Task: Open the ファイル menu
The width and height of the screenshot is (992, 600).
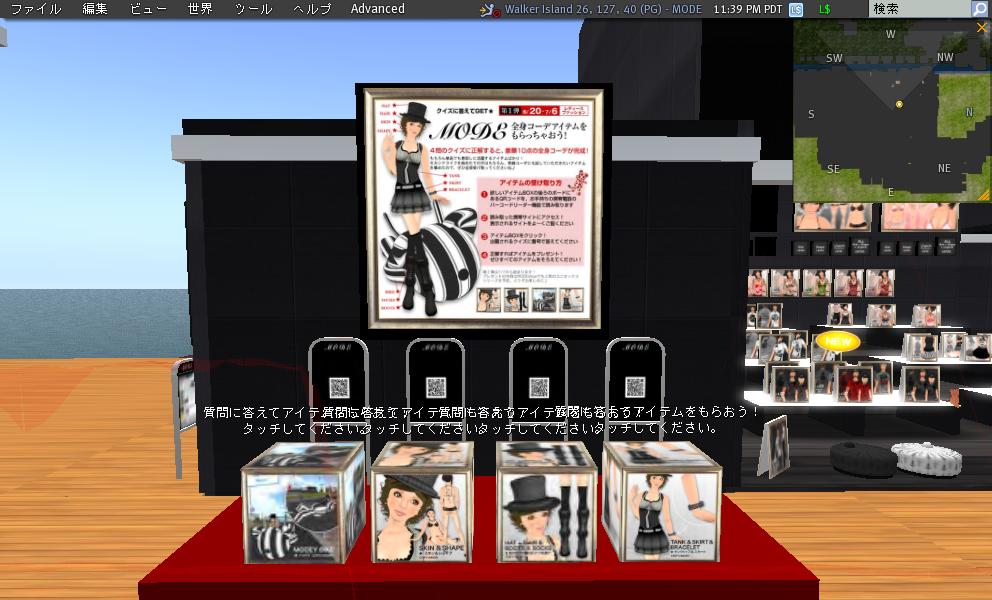Action: coord(36,9)
